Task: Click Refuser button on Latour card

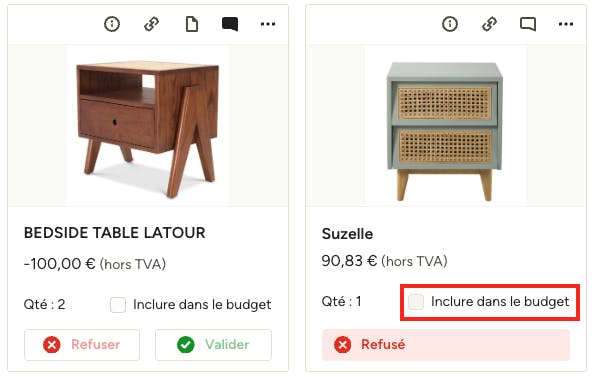Action: click(82, 345)
